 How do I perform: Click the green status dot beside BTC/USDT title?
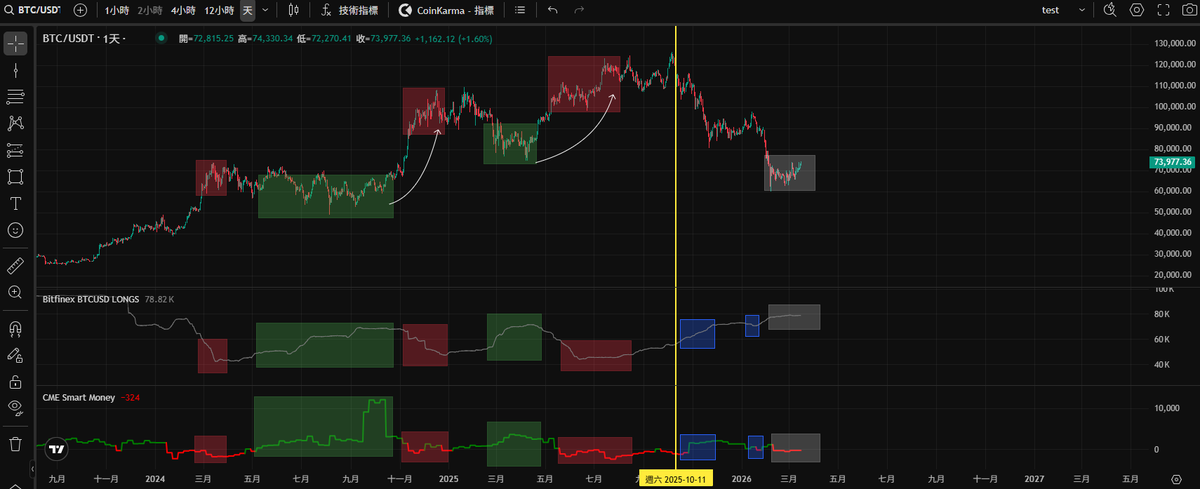point(162,39)
